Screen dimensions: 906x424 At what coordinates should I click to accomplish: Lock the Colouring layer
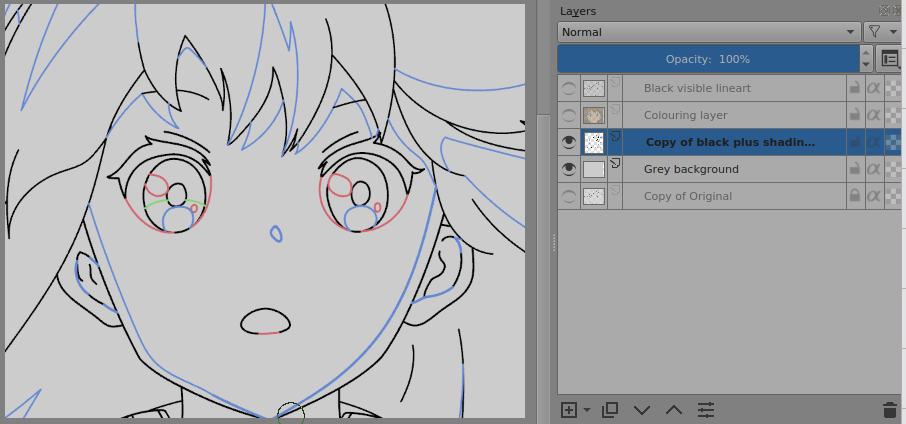tap(855, 116)
